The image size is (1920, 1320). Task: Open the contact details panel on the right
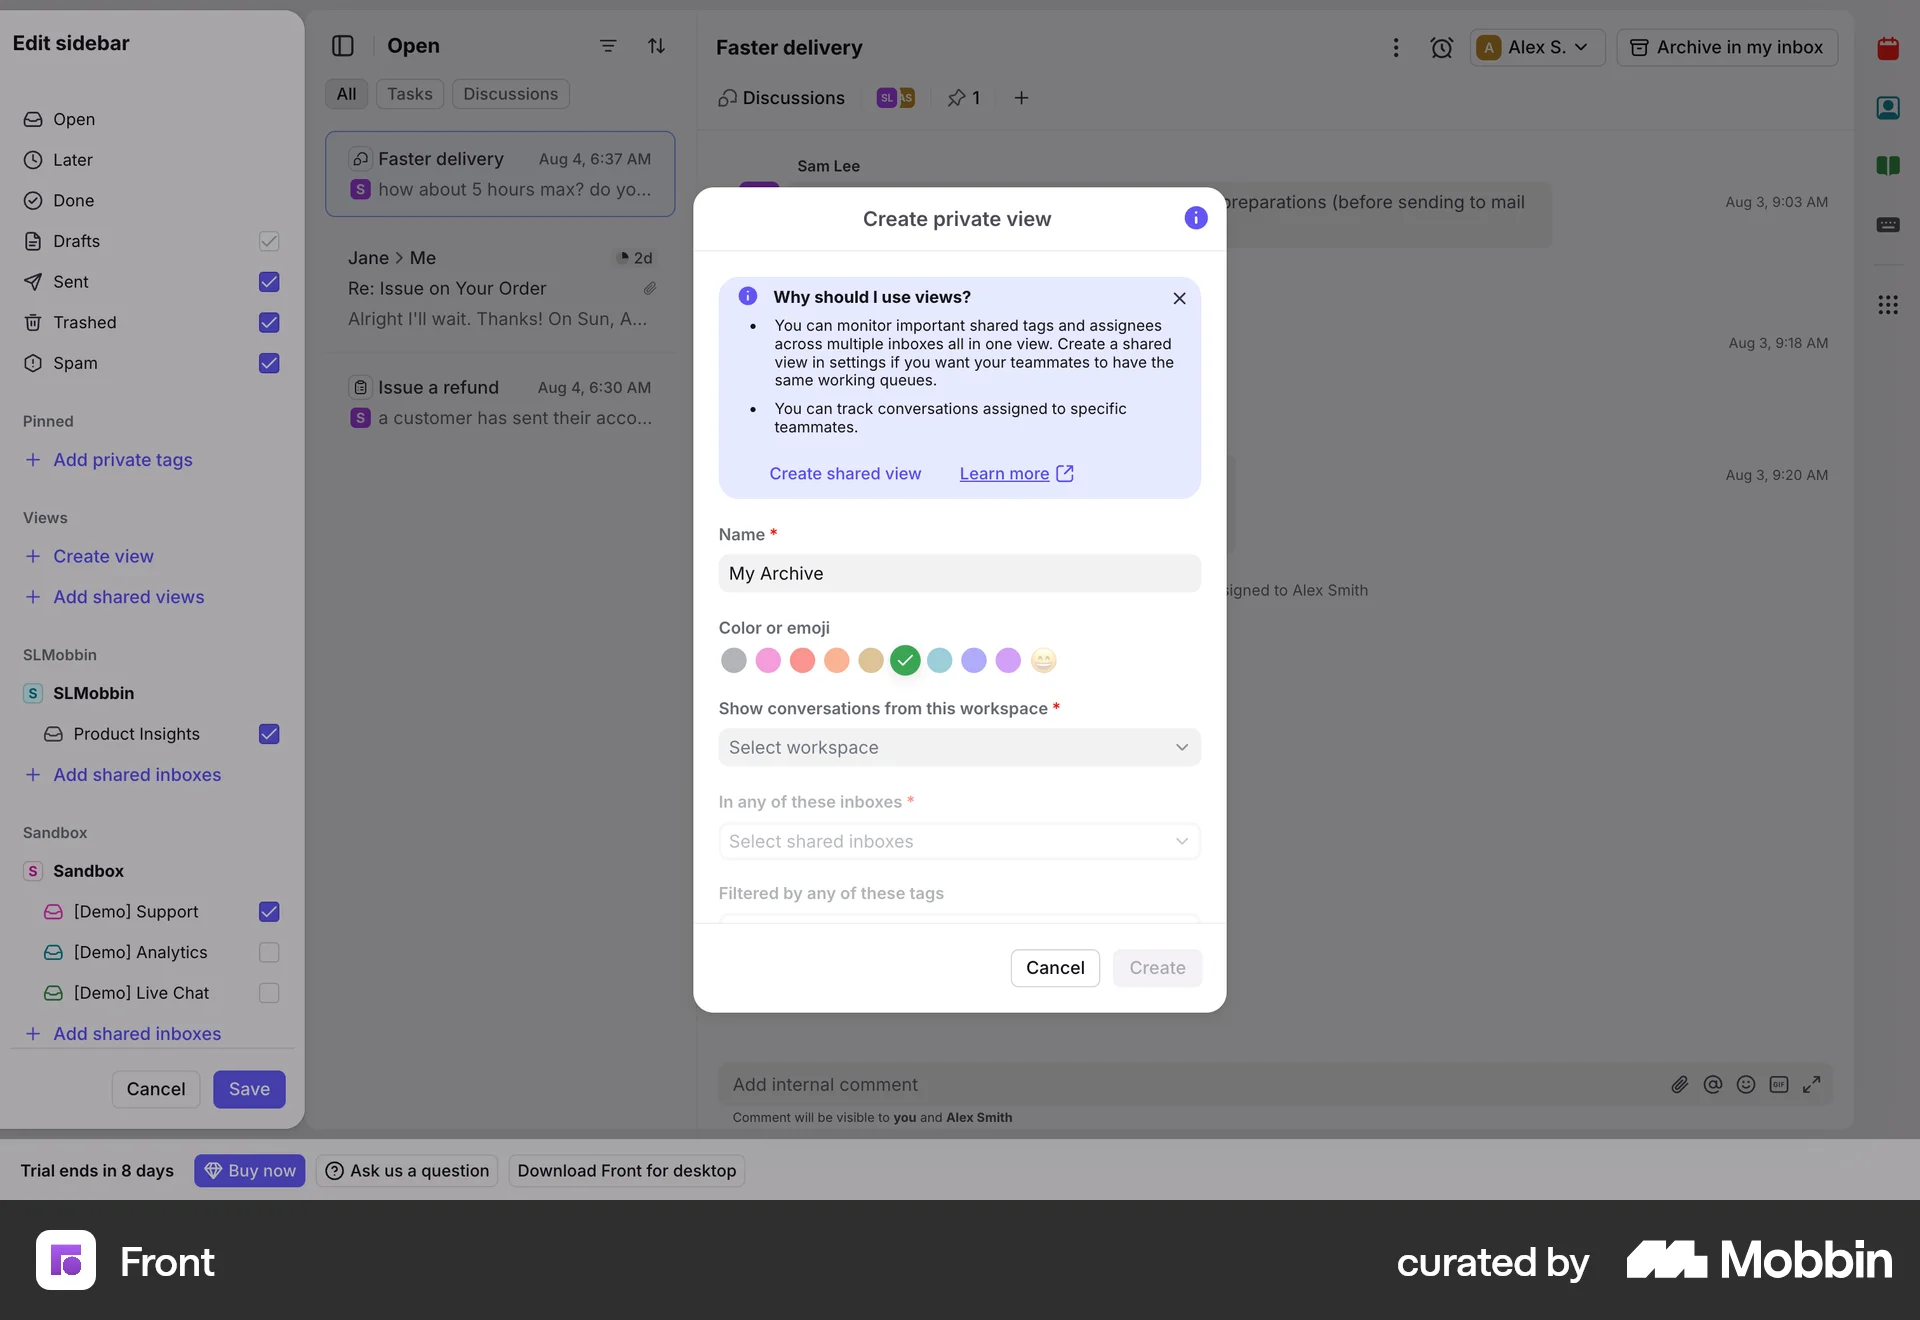coord(1889,107)
